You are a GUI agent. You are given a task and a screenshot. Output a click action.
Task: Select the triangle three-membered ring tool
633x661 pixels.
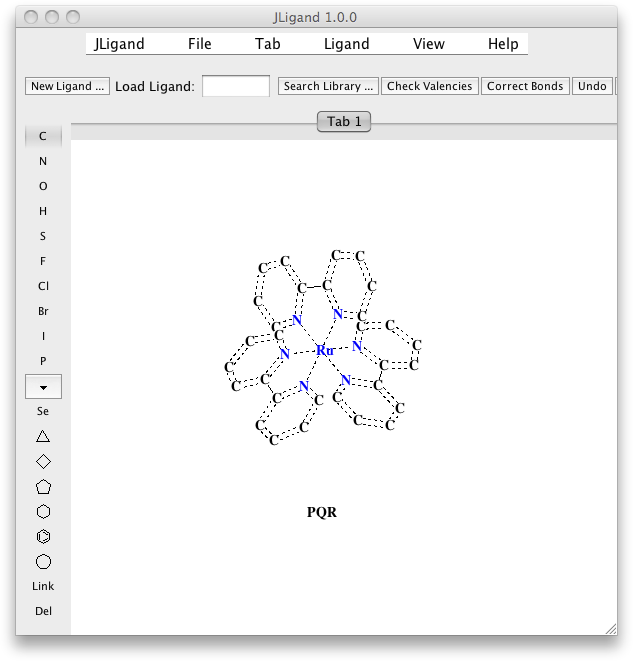click(x=43, y=436)
